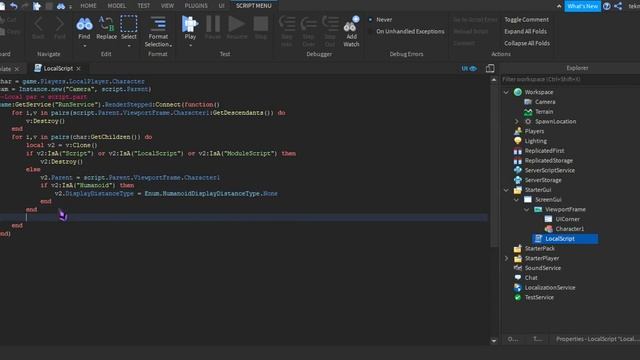The image size is (640, 360).
Task: Collapse the StarterGui node
Action: pyautogui.click(x=506, y=190)
